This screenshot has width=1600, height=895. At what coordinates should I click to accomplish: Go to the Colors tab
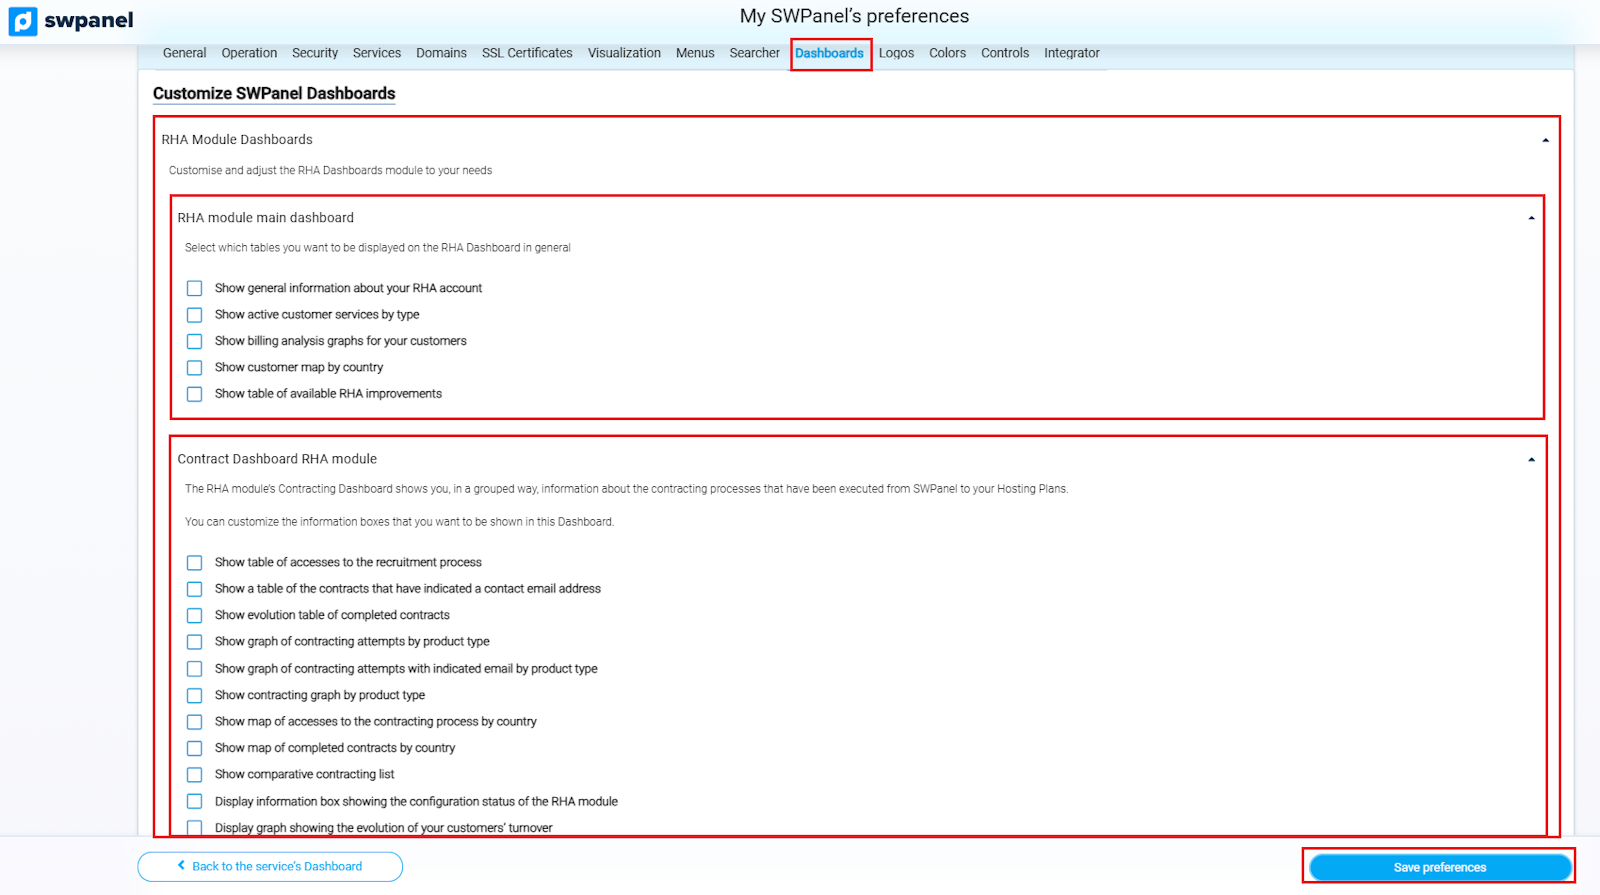point(947,53)
